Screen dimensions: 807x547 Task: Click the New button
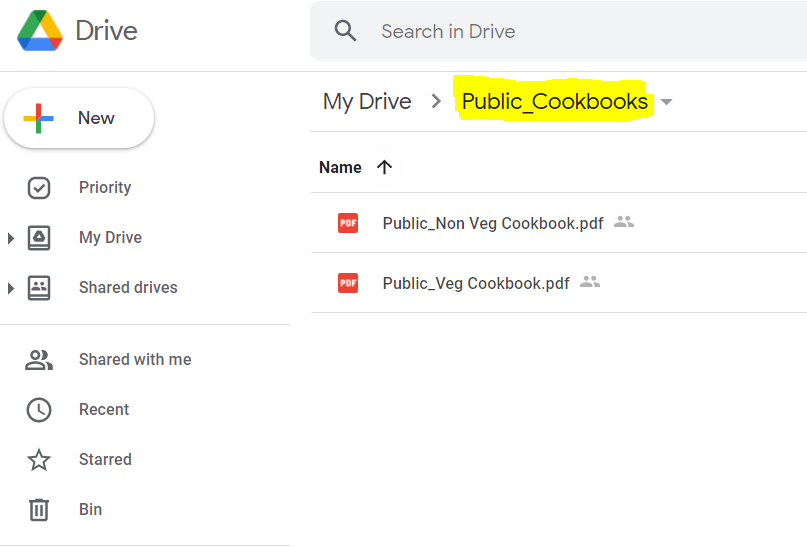[x=80, y=118]
